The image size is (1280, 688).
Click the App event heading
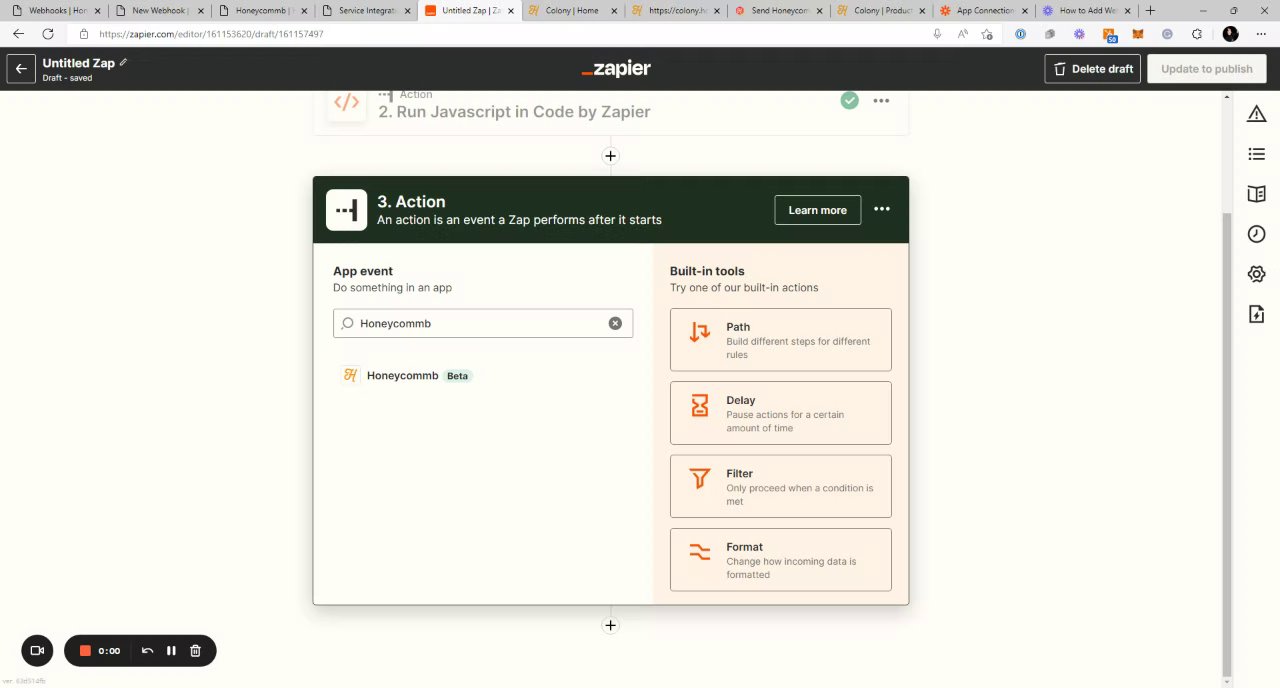[363, 271]
